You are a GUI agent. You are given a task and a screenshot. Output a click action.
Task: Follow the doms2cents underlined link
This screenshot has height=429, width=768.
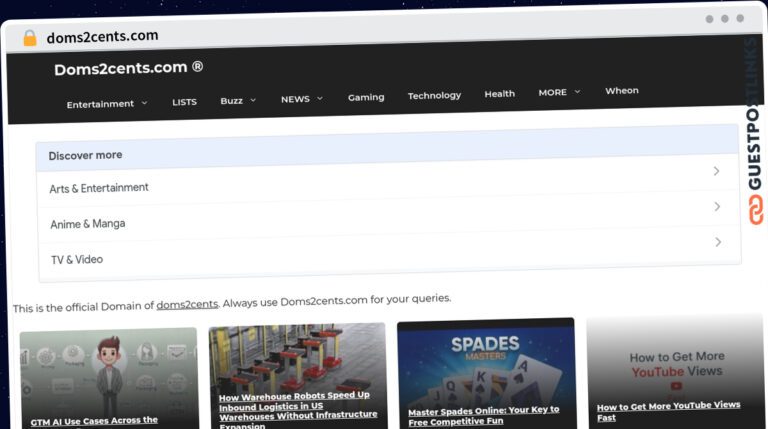(187, 305)
